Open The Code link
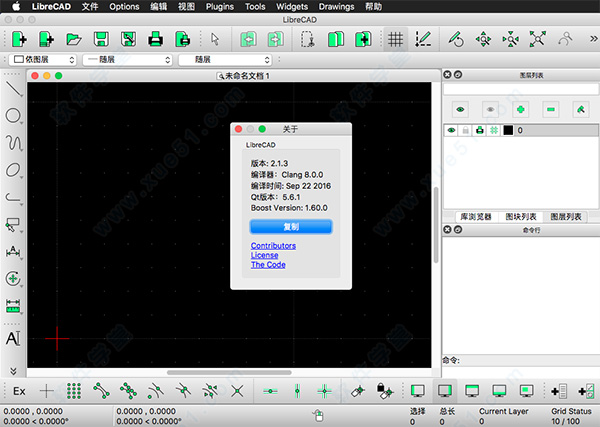600x427 pixels. point(268,265)
